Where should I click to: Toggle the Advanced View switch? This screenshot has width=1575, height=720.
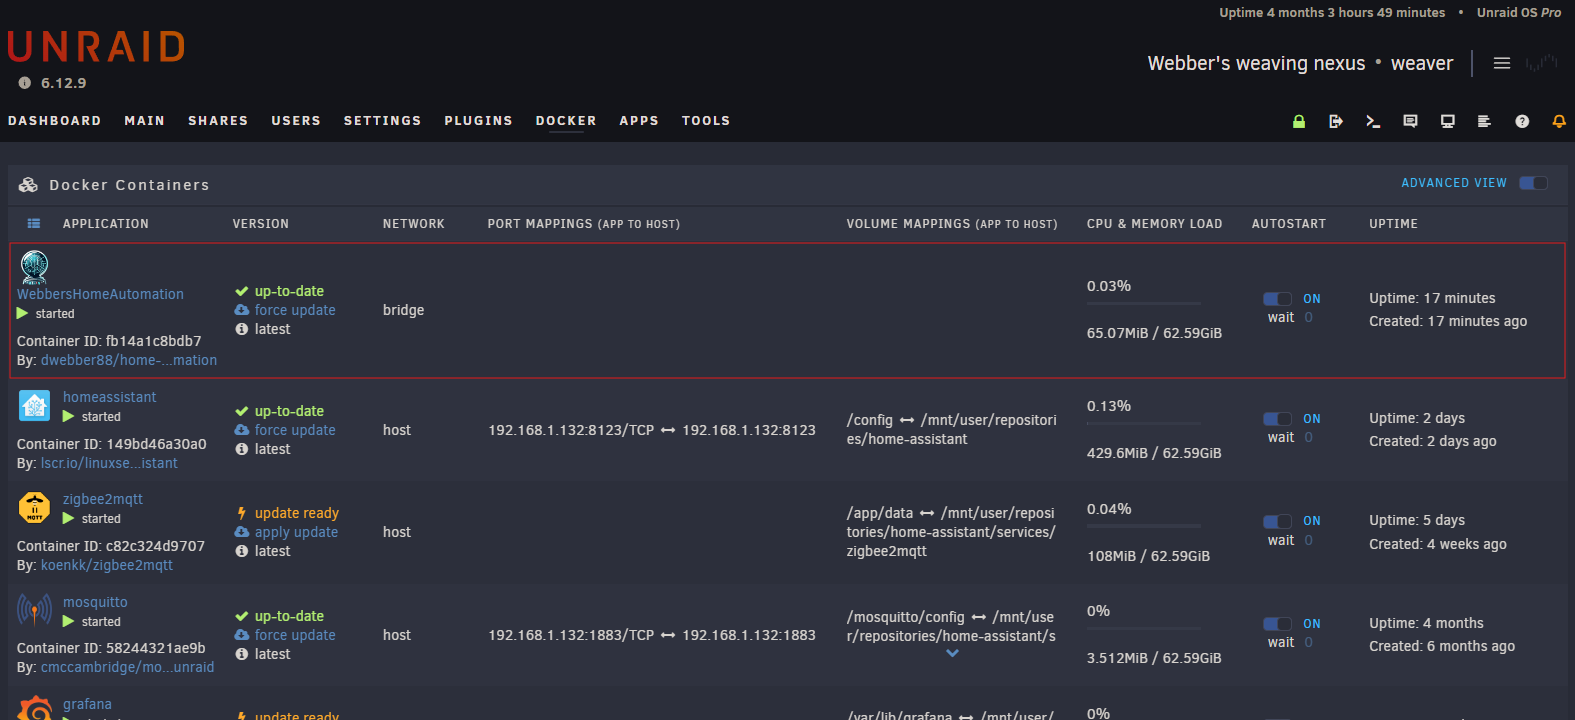1533,183
